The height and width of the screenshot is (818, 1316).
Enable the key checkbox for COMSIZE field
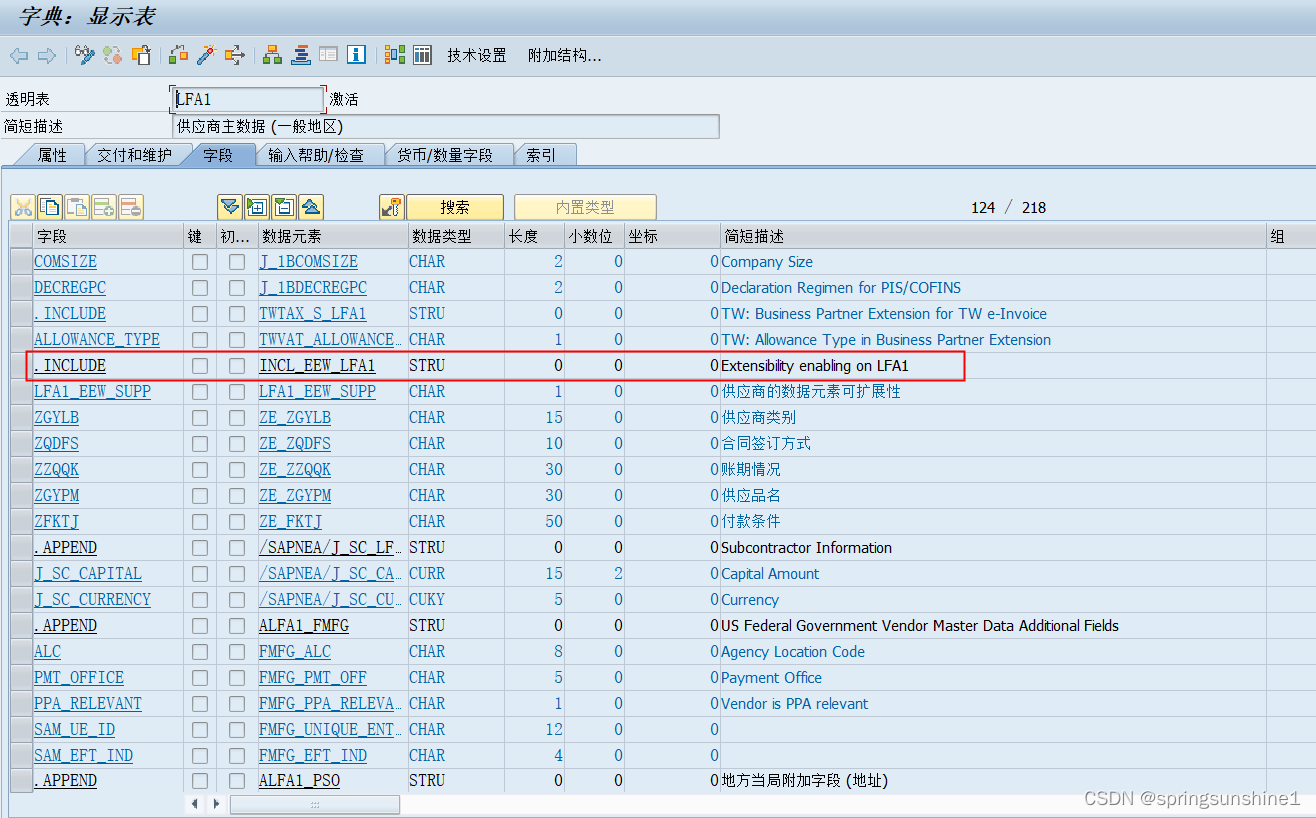(x=199, y=261)
